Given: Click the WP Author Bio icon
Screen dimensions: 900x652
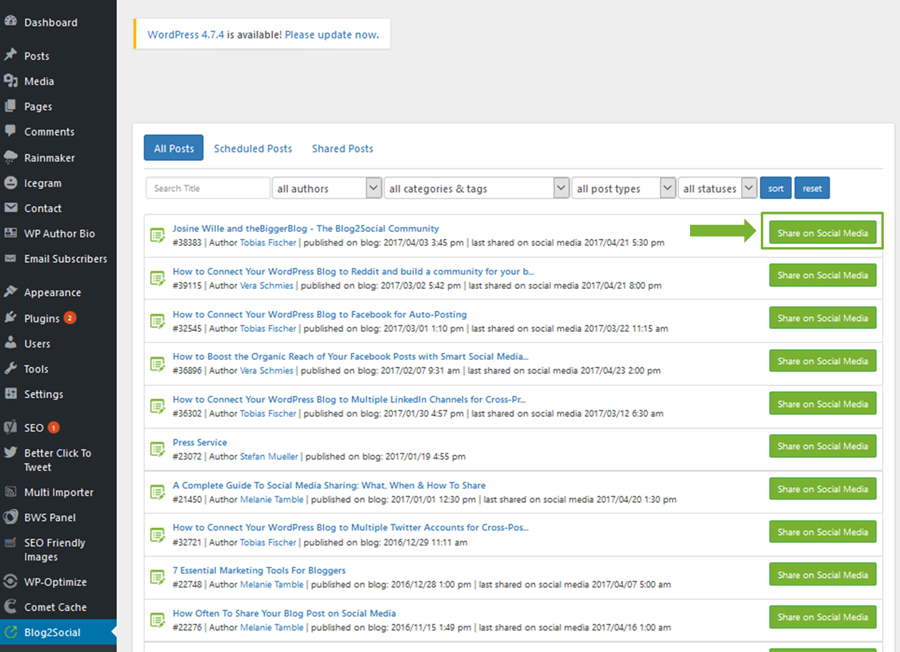Looking at the screenshot, I should coord(10,232).
